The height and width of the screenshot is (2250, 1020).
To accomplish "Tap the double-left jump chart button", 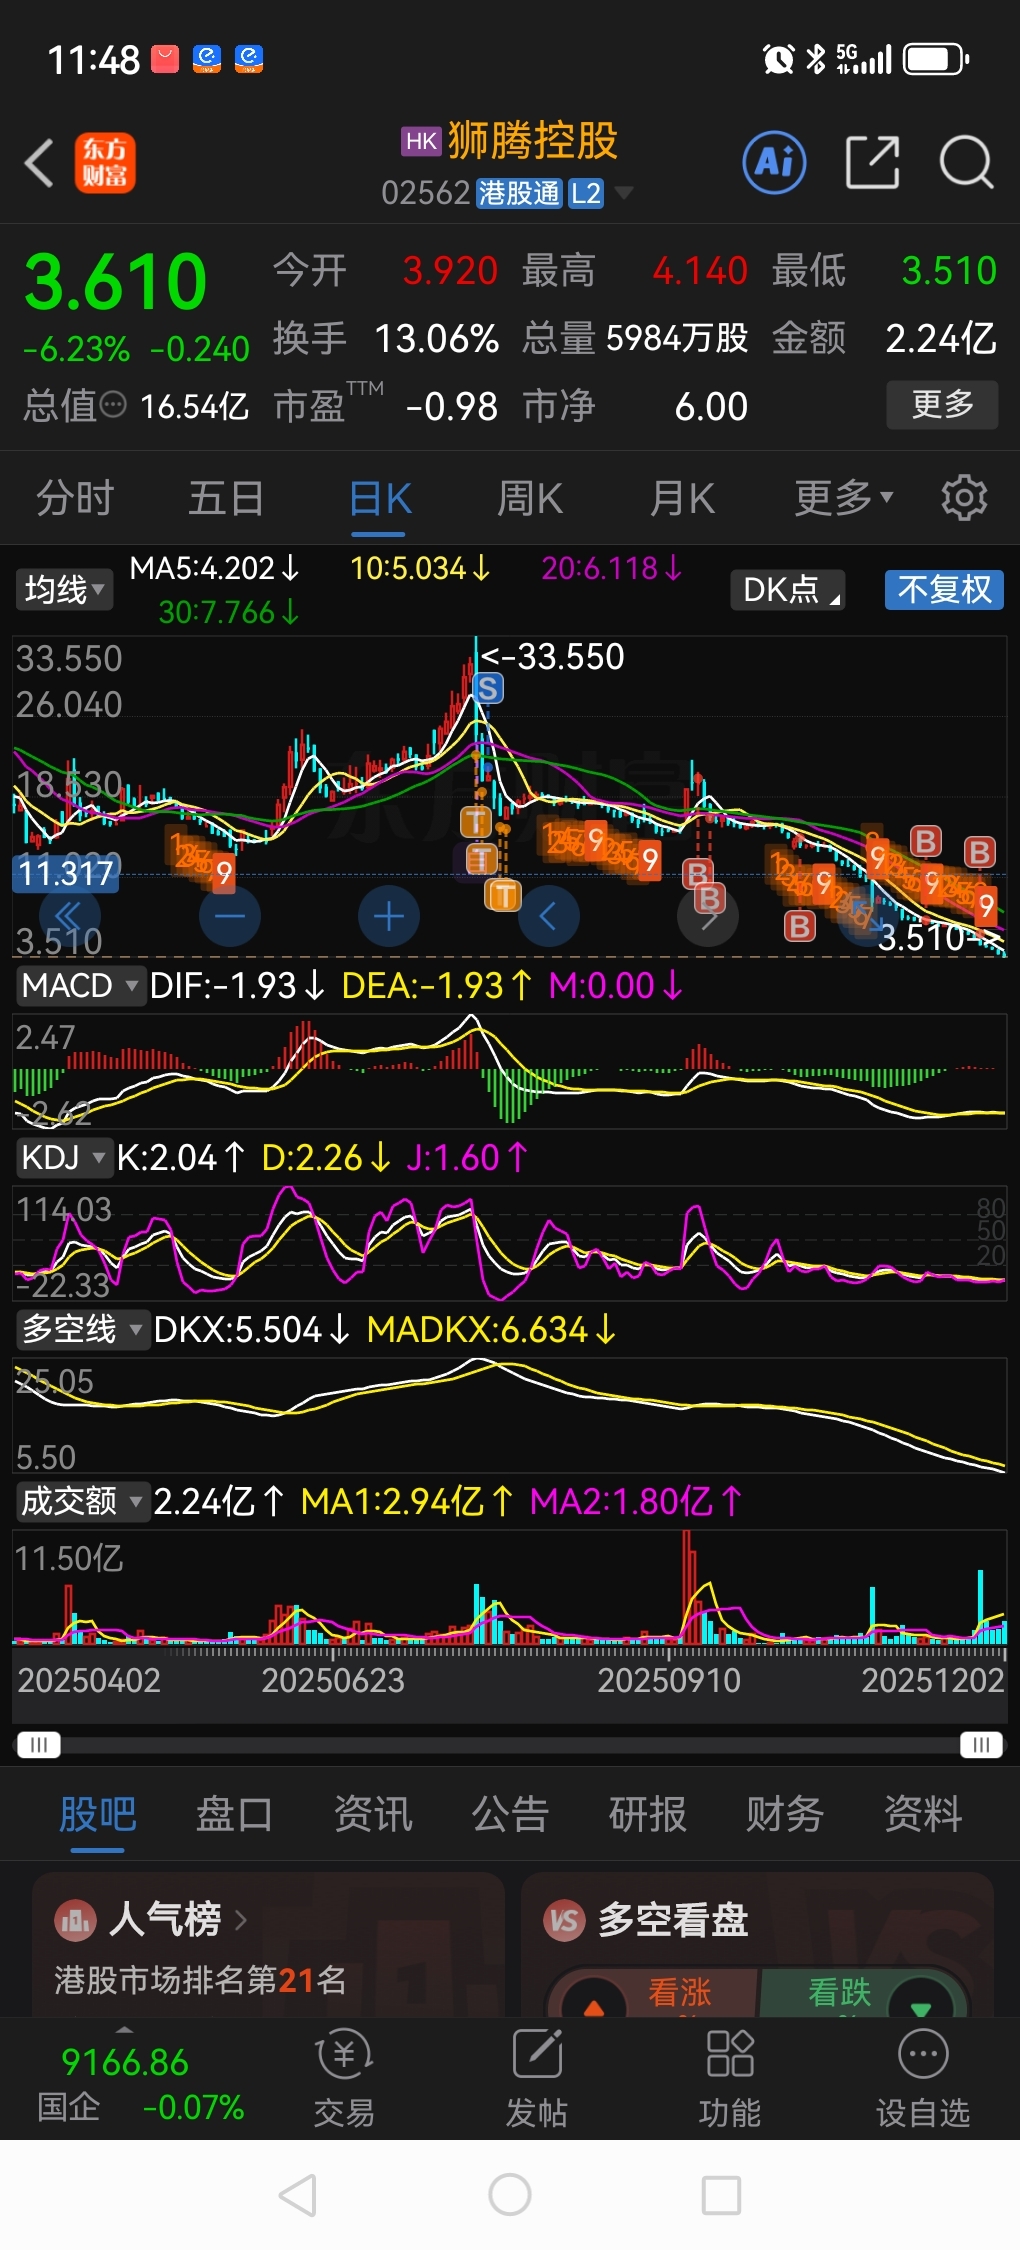I will pos(70,916).
